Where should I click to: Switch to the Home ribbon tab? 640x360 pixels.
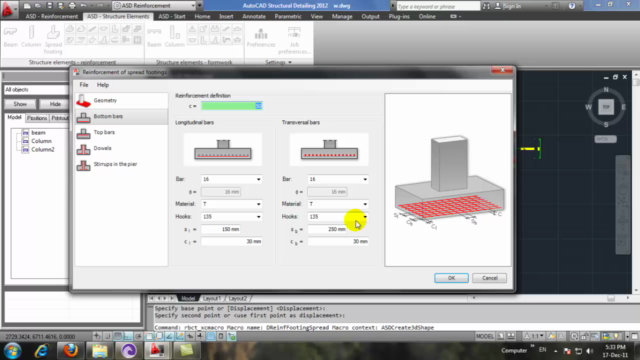(x=202, y=16)
